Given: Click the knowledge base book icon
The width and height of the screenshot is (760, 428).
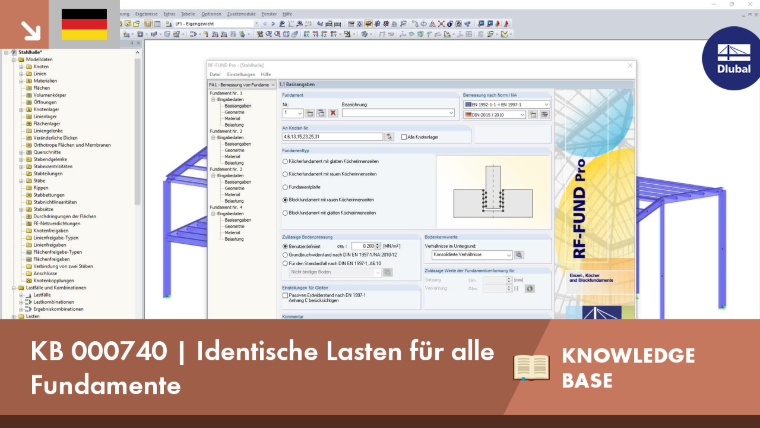Looking at the screenshot, I should tap(532, 367).
